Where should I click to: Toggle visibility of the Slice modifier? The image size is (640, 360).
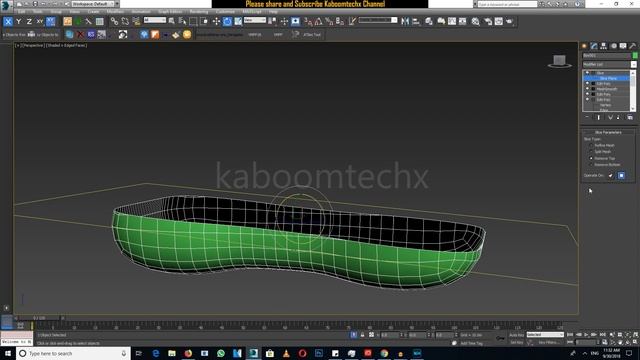587,73
